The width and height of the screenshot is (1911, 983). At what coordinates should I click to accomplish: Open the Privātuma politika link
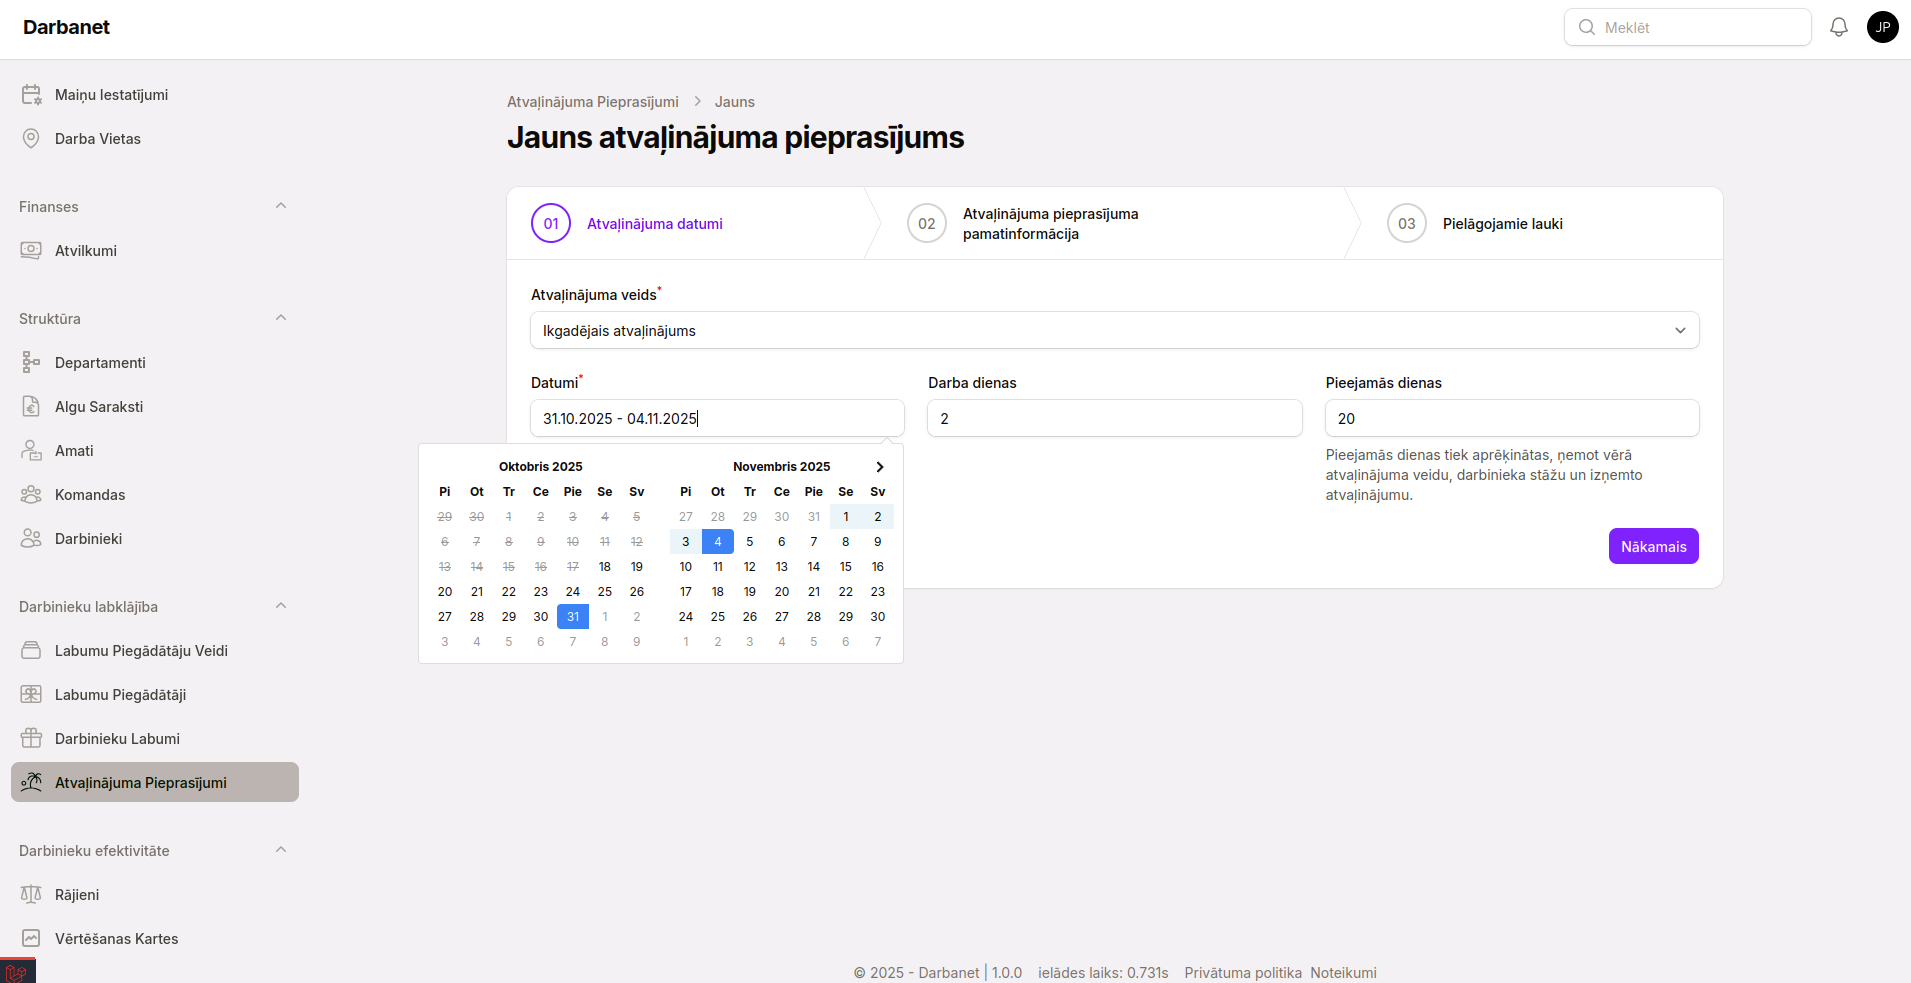click(1242, 972)
